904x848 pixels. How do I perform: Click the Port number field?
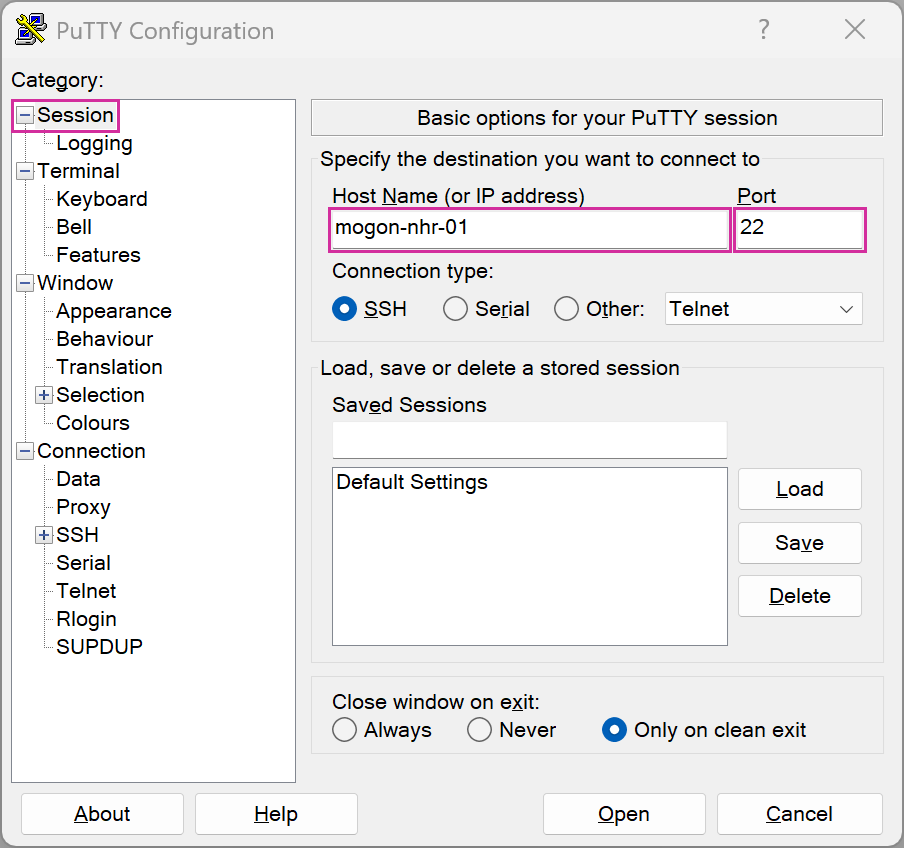[x=799, y=228]
